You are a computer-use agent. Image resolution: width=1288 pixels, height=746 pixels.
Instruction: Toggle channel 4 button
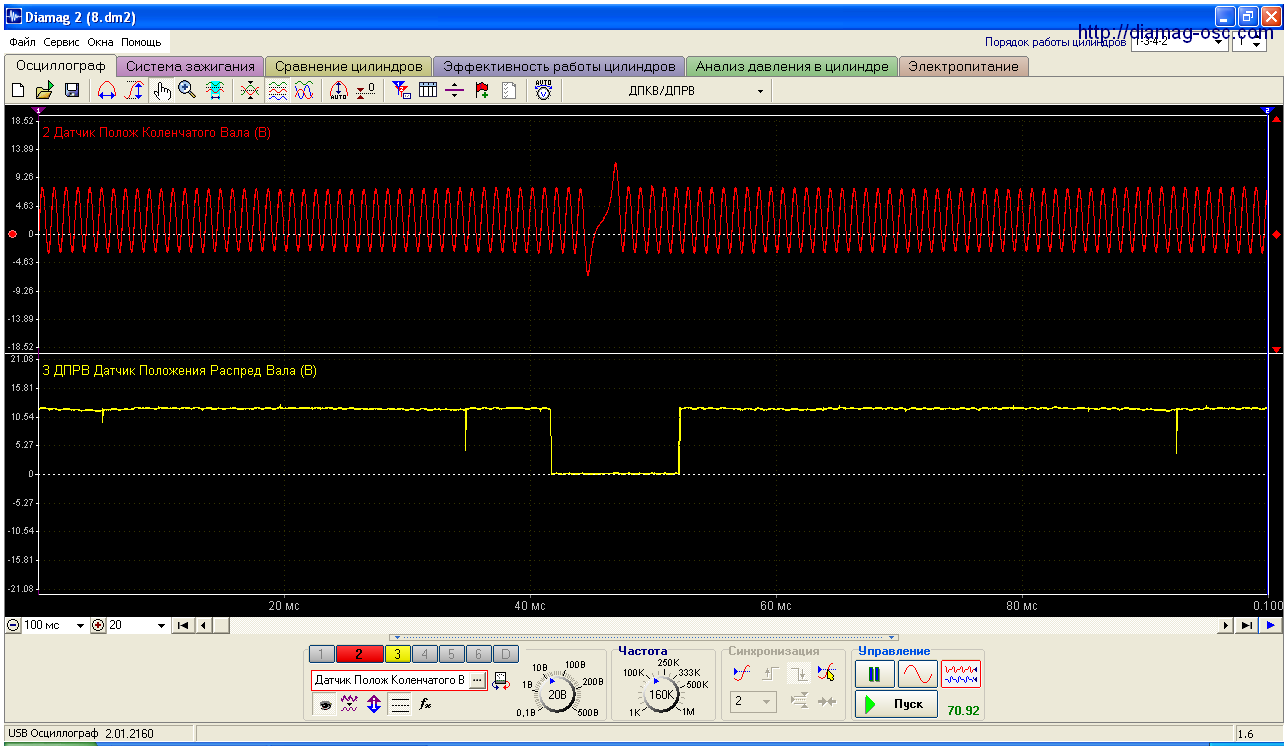[x=424, y=655]
